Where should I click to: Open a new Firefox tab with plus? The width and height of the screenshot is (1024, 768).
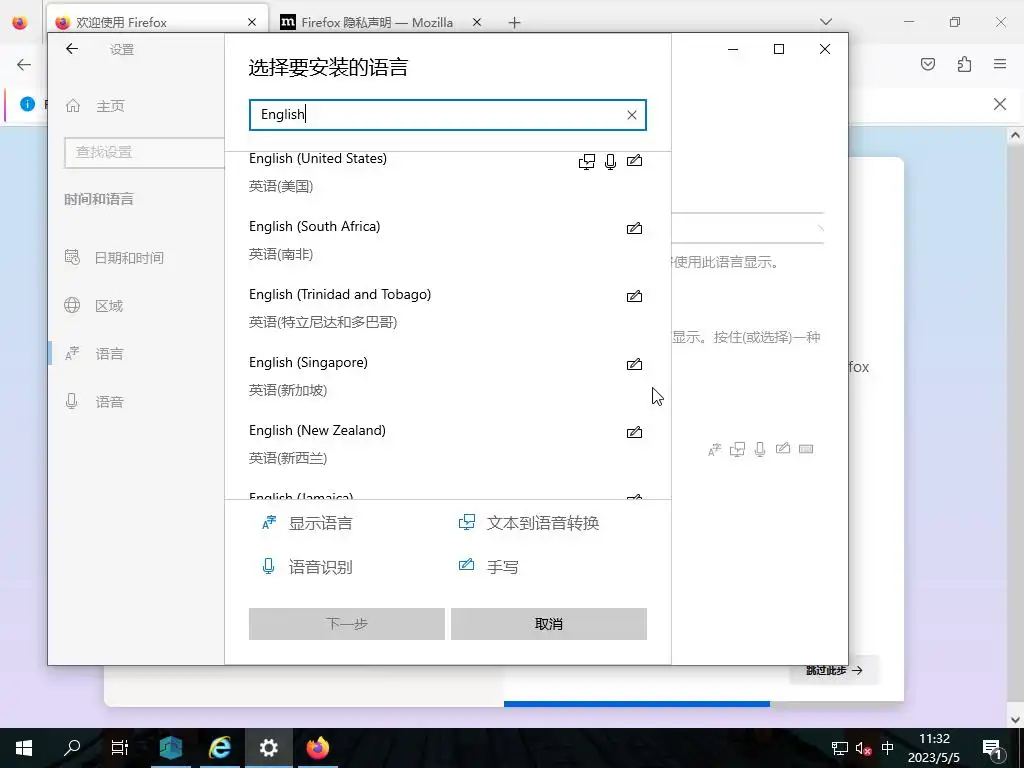pos(515,23)
